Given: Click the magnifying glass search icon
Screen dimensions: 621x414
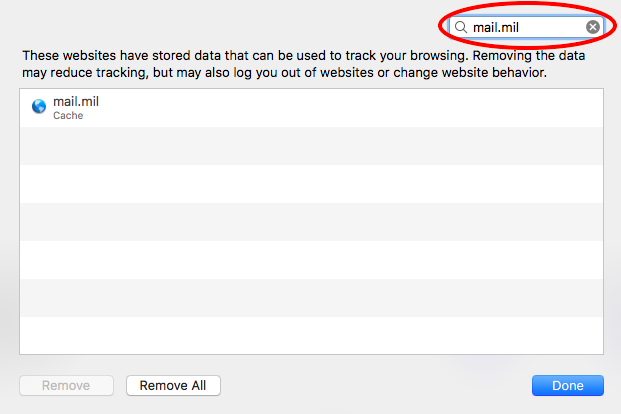Looking at the screenshot, I should pos(462,27).
